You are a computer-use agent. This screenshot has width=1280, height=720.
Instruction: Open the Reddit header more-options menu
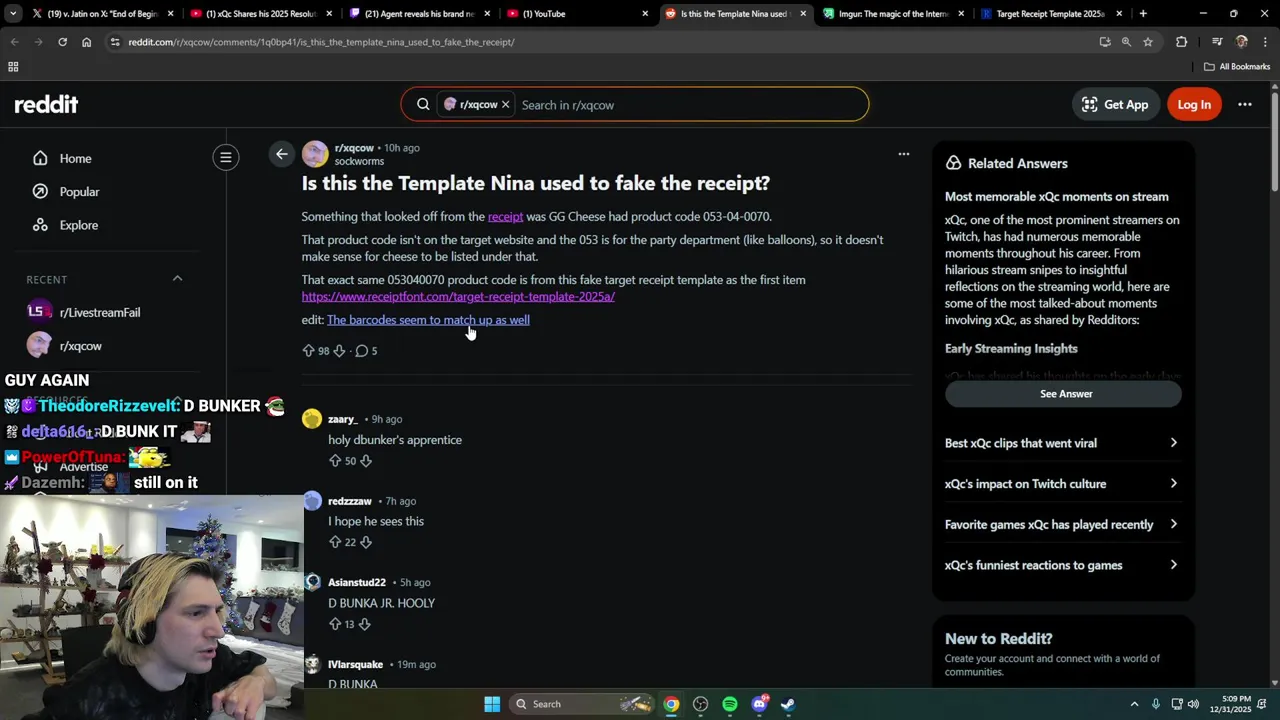tap(1245, 104)
